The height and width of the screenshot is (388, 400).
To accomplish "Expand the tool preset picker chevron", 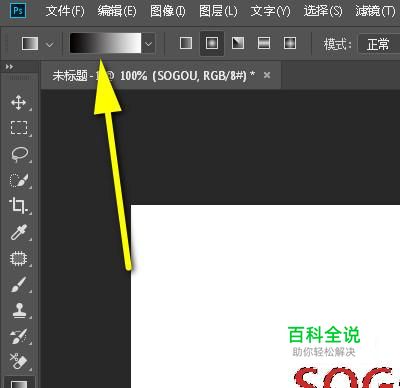I will 50,44.
